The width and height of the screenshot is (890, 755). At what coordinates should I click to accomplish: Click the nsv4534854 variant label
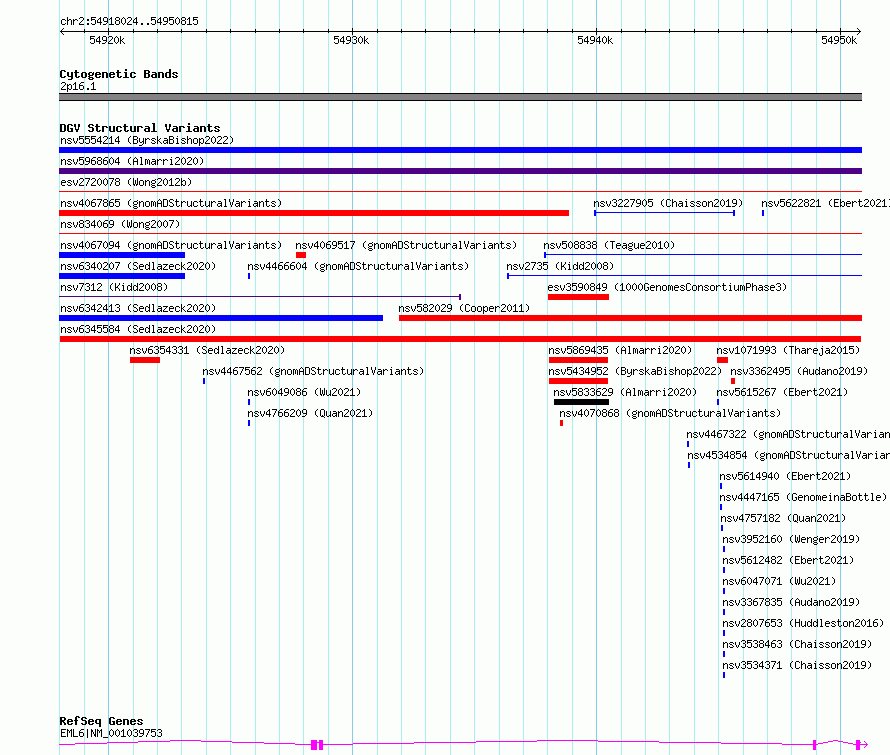pos(788,455)
